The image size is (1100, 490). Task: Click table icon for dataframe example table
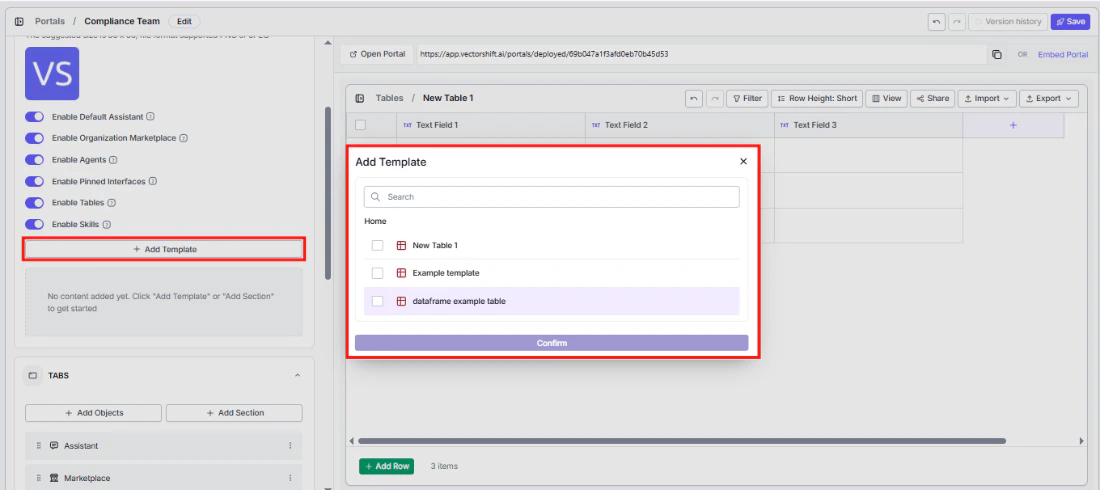click(401, 301)
